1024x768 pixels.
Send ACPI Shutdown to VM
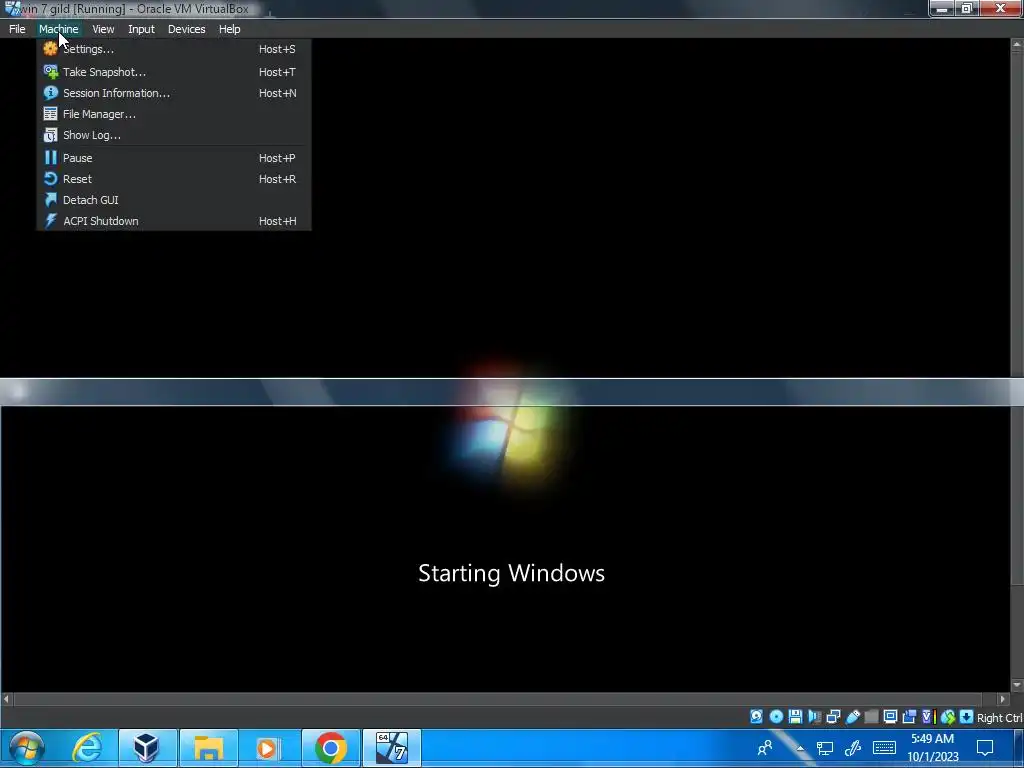173,221
